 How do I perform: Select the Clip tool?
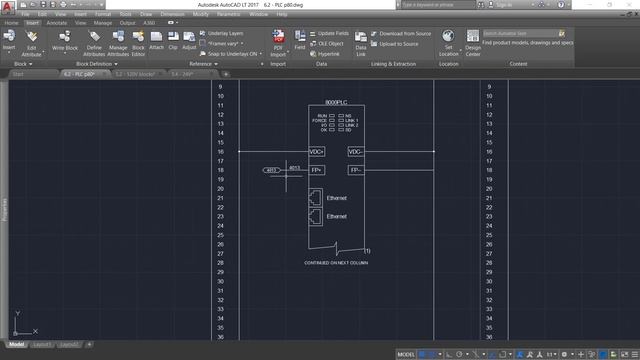tap(173, 40)
